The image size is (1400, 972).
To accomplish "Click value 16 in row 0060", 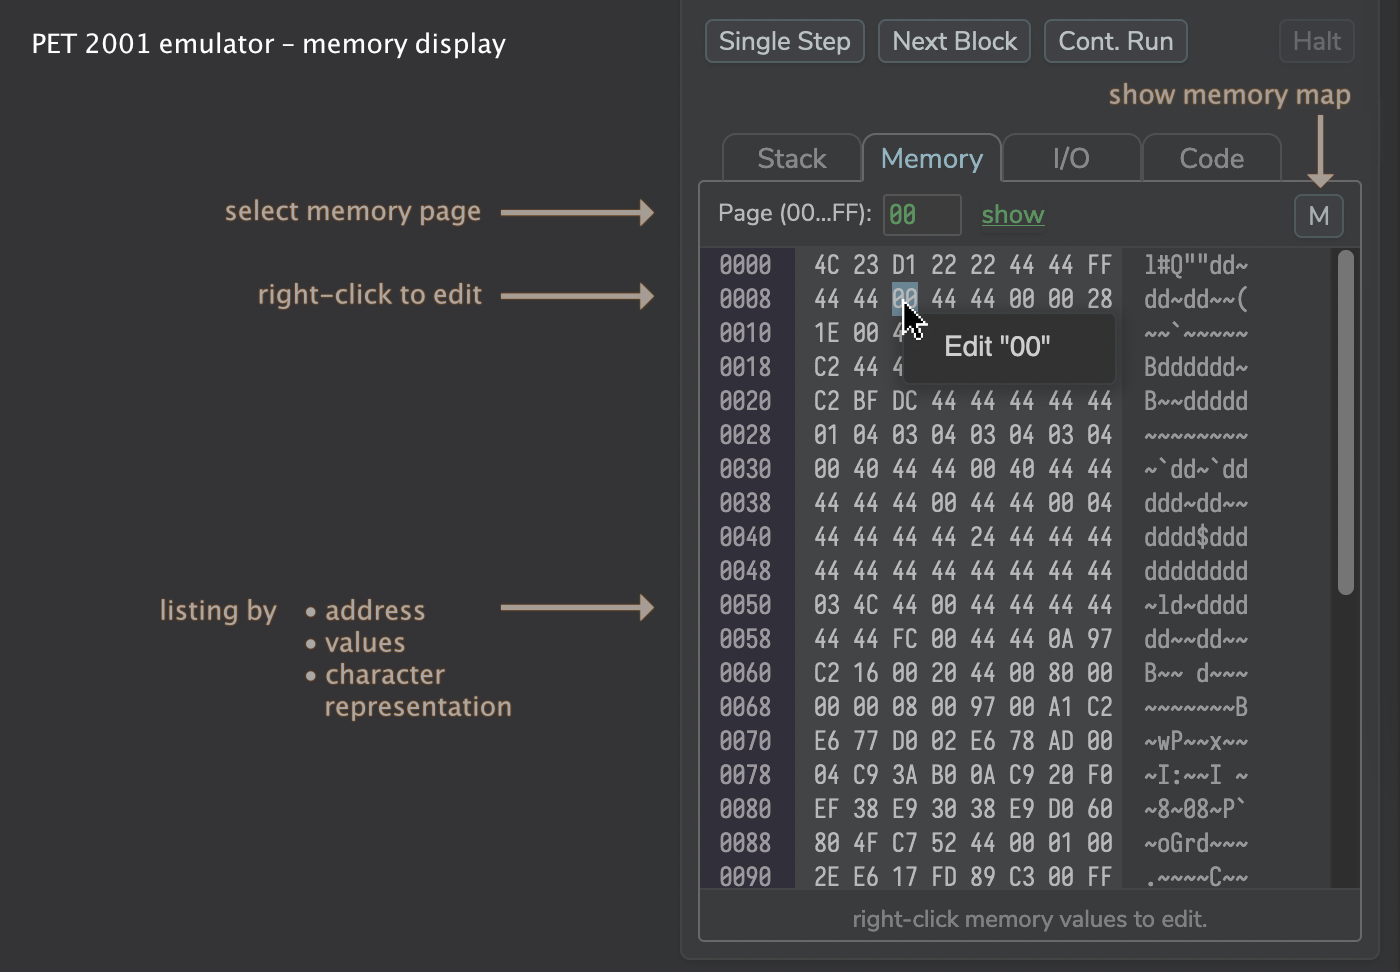I will click(x=866, y=673).
